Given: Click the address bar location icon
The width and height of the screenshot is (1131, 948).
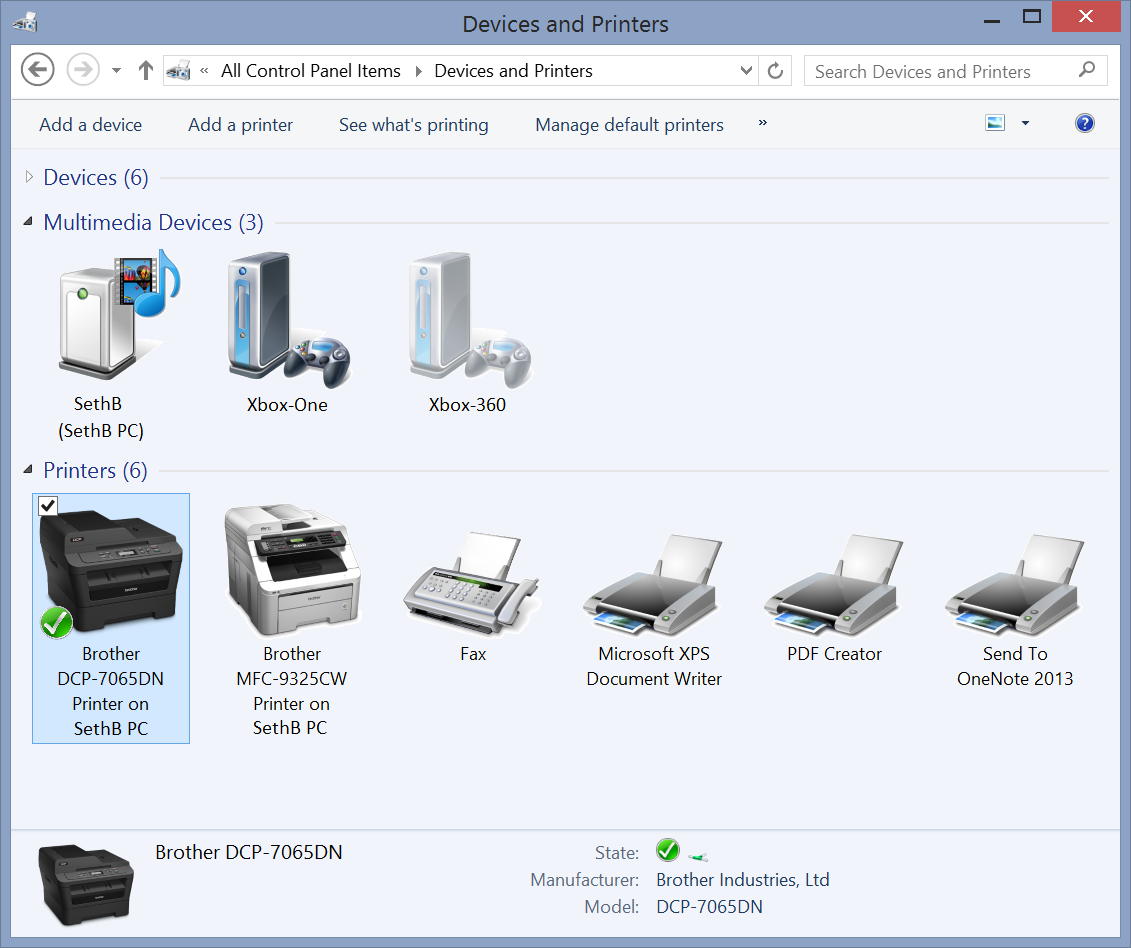Looking at the screenshot, I should point(178,71).
